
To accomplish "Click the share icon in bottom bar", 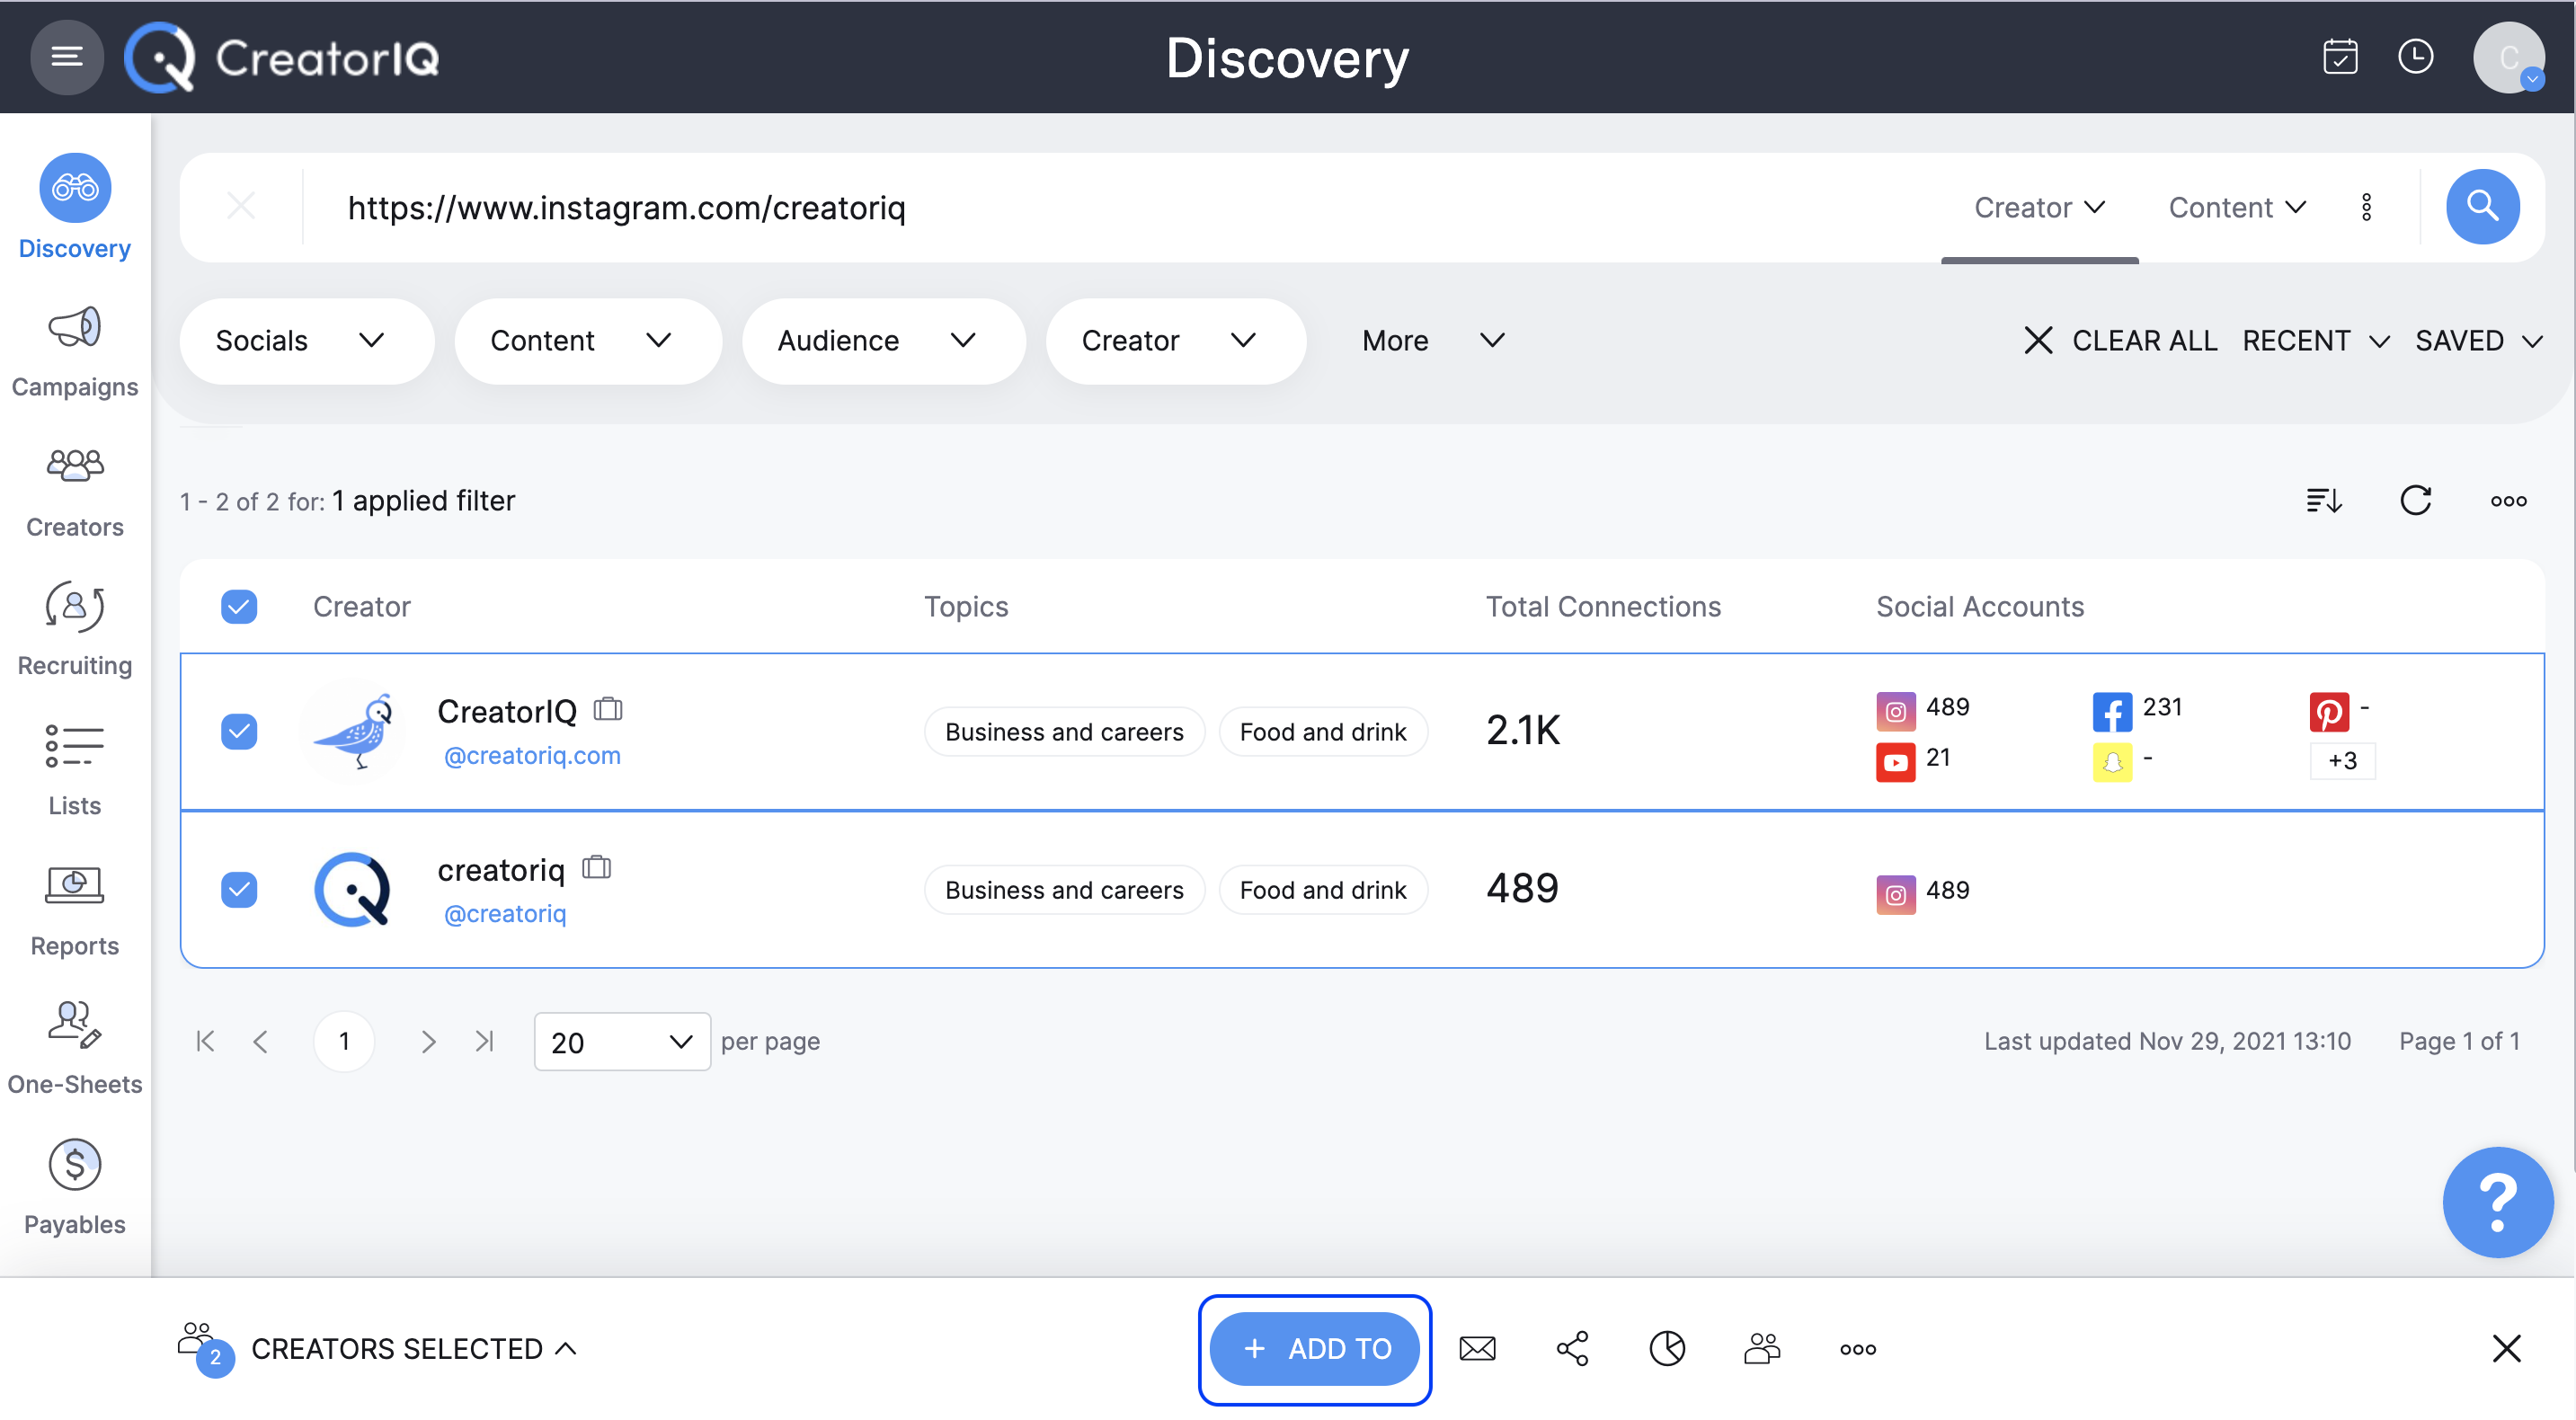I will tap(1572, 1348).
